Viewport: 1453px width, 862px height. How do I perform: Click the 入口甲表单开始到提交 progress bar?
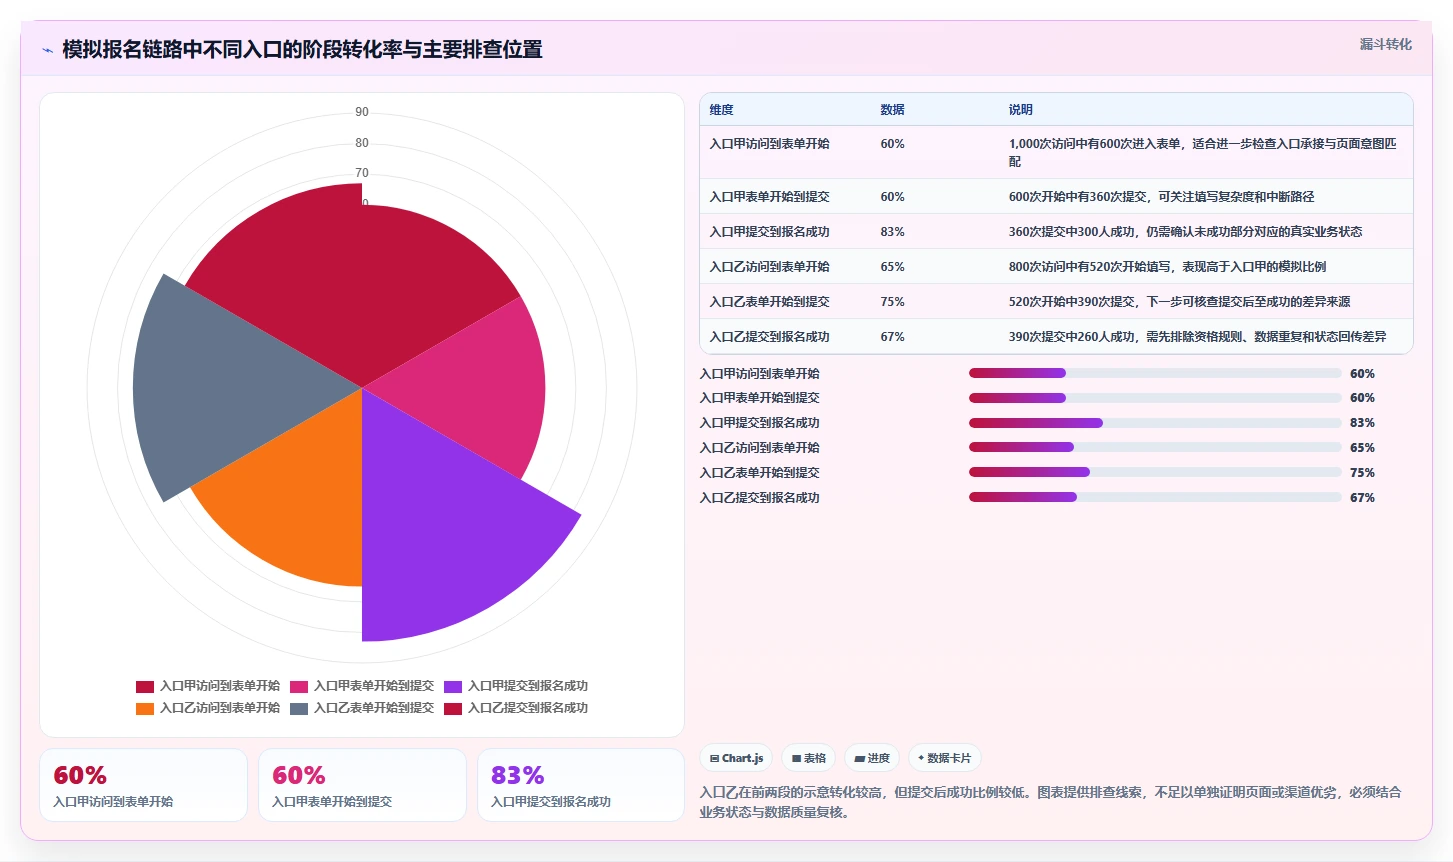click(1155, 398)
